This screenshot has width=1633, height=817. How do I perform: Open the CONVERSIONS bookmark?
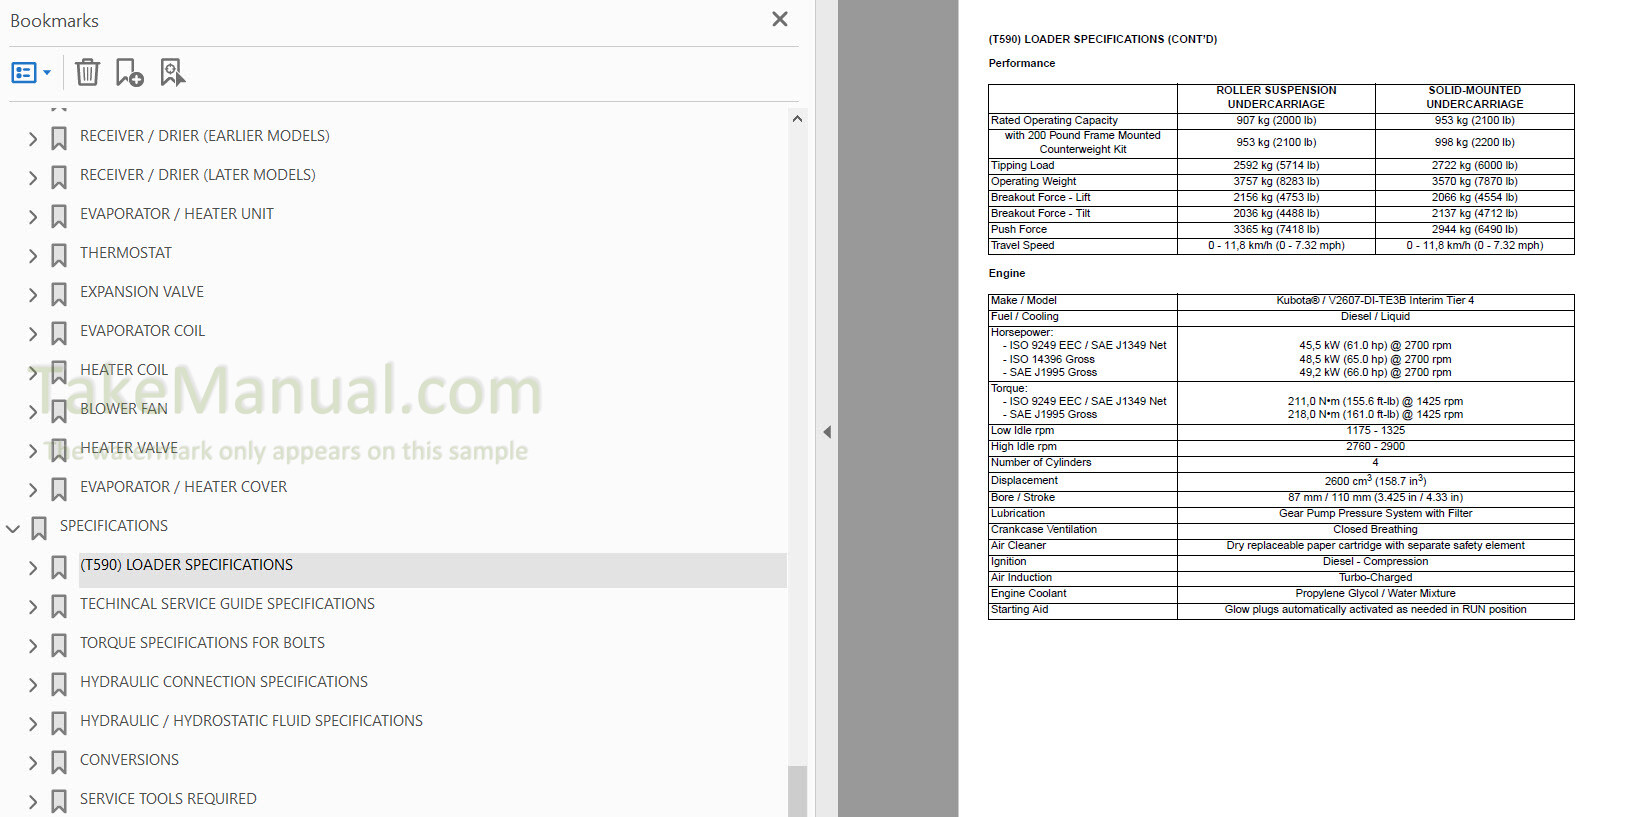[129, 760]
